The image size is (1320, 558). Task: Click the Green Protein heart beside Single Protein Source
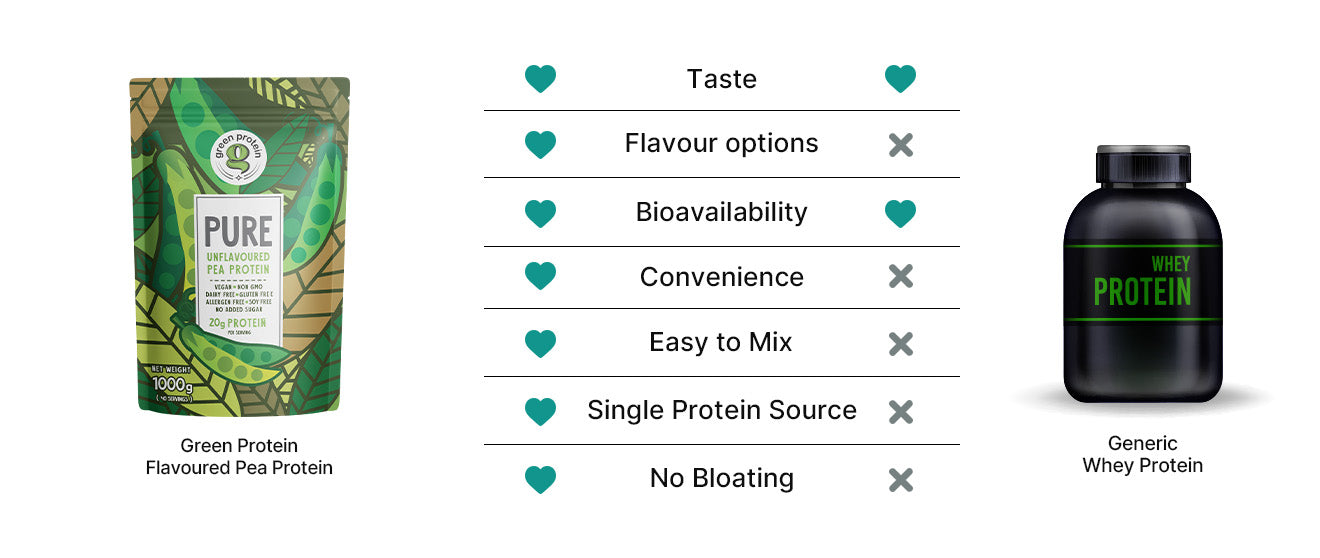click(x=540, y=411)
